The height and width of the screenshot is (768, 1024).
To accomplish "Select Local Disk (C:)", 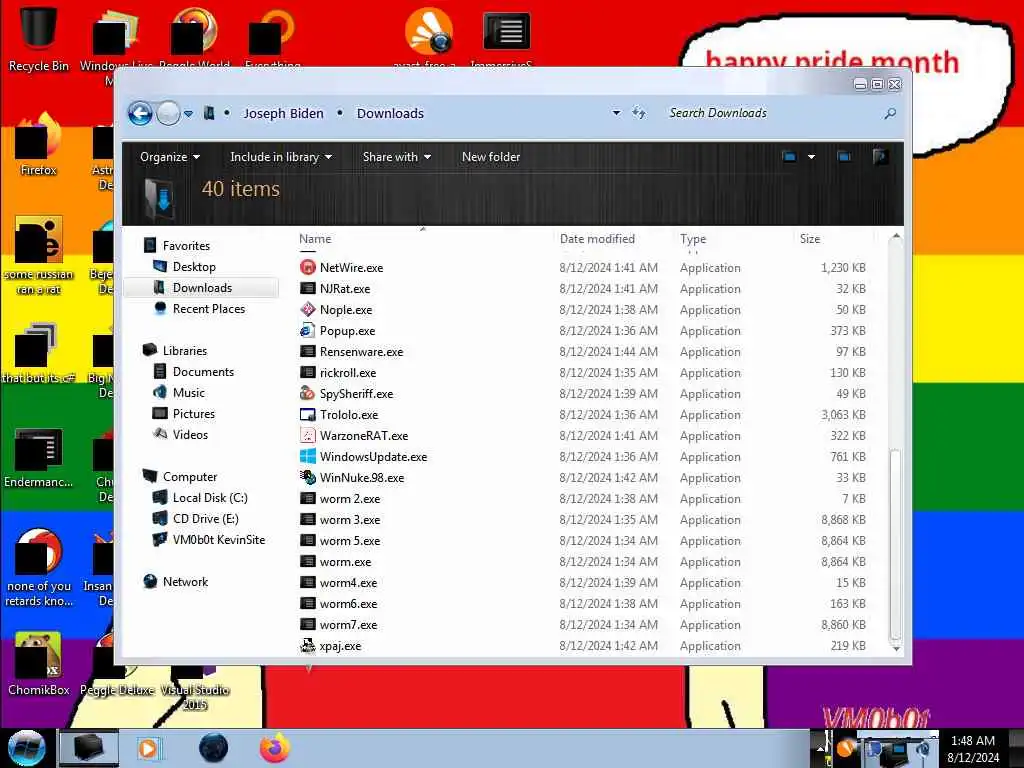I will click(210, 498).
